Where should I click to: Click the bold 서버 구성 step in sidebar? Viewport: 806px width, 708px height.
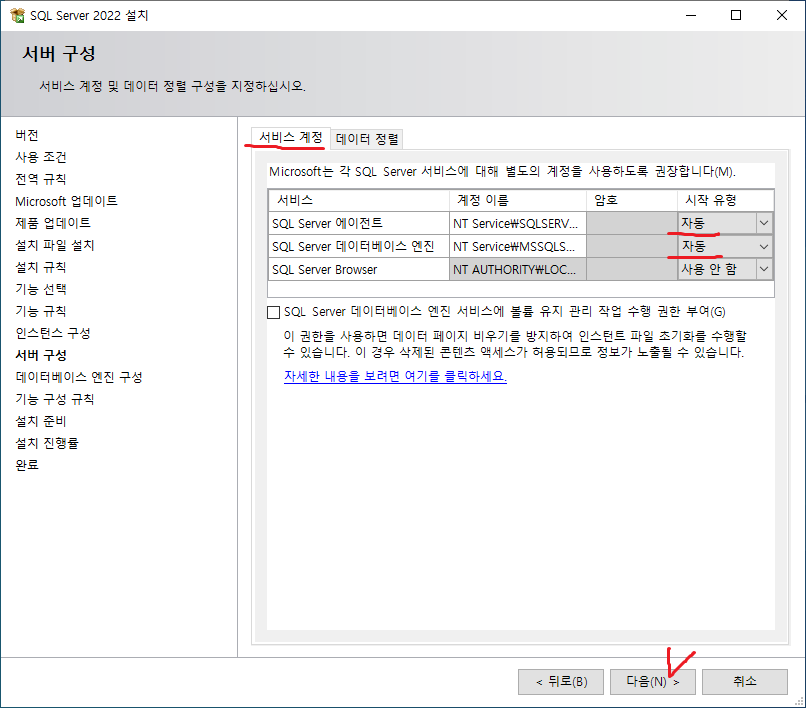pyautogui.click(x=41, y=355)
